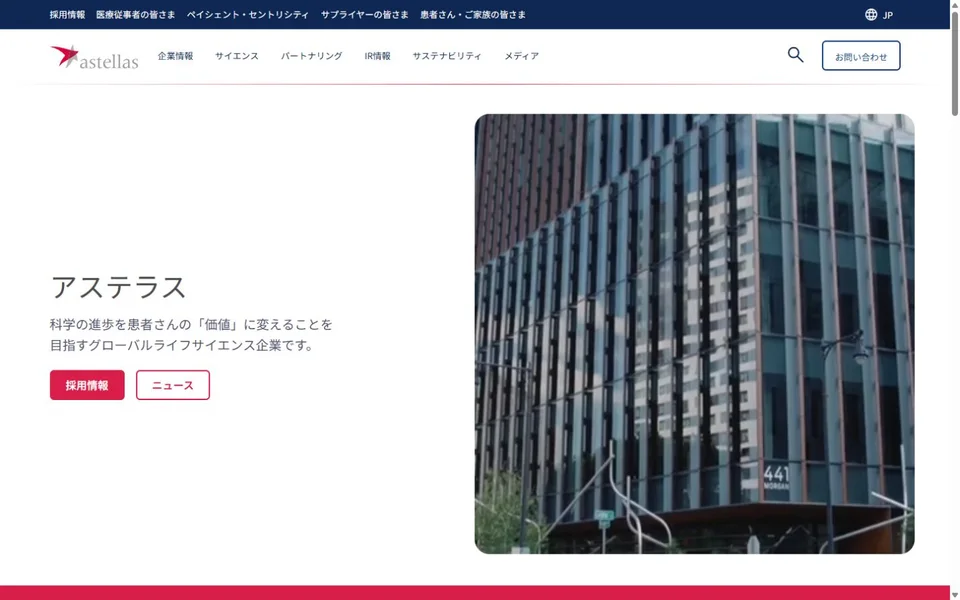Open ペイシェント・セントリシティ link

click(x=247, y=15)
